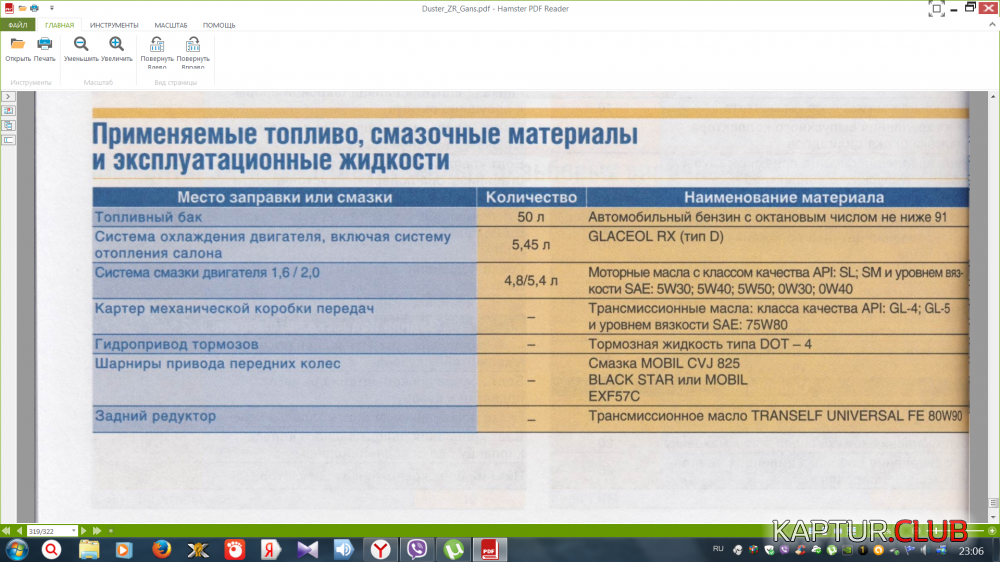Toggle the third side panel button in left sidebar
1000x562 pixels.
coord(8,140)
